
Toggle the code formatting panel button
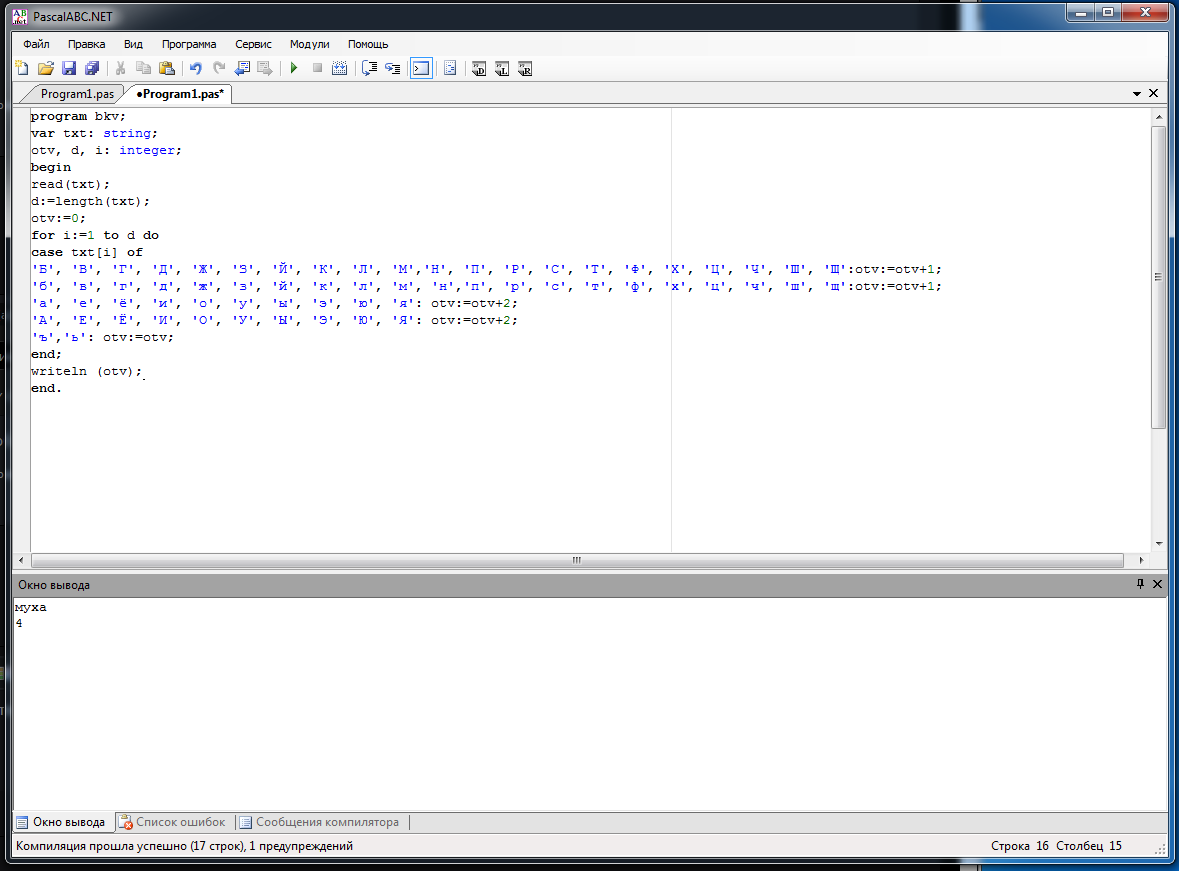click(450, 69)
